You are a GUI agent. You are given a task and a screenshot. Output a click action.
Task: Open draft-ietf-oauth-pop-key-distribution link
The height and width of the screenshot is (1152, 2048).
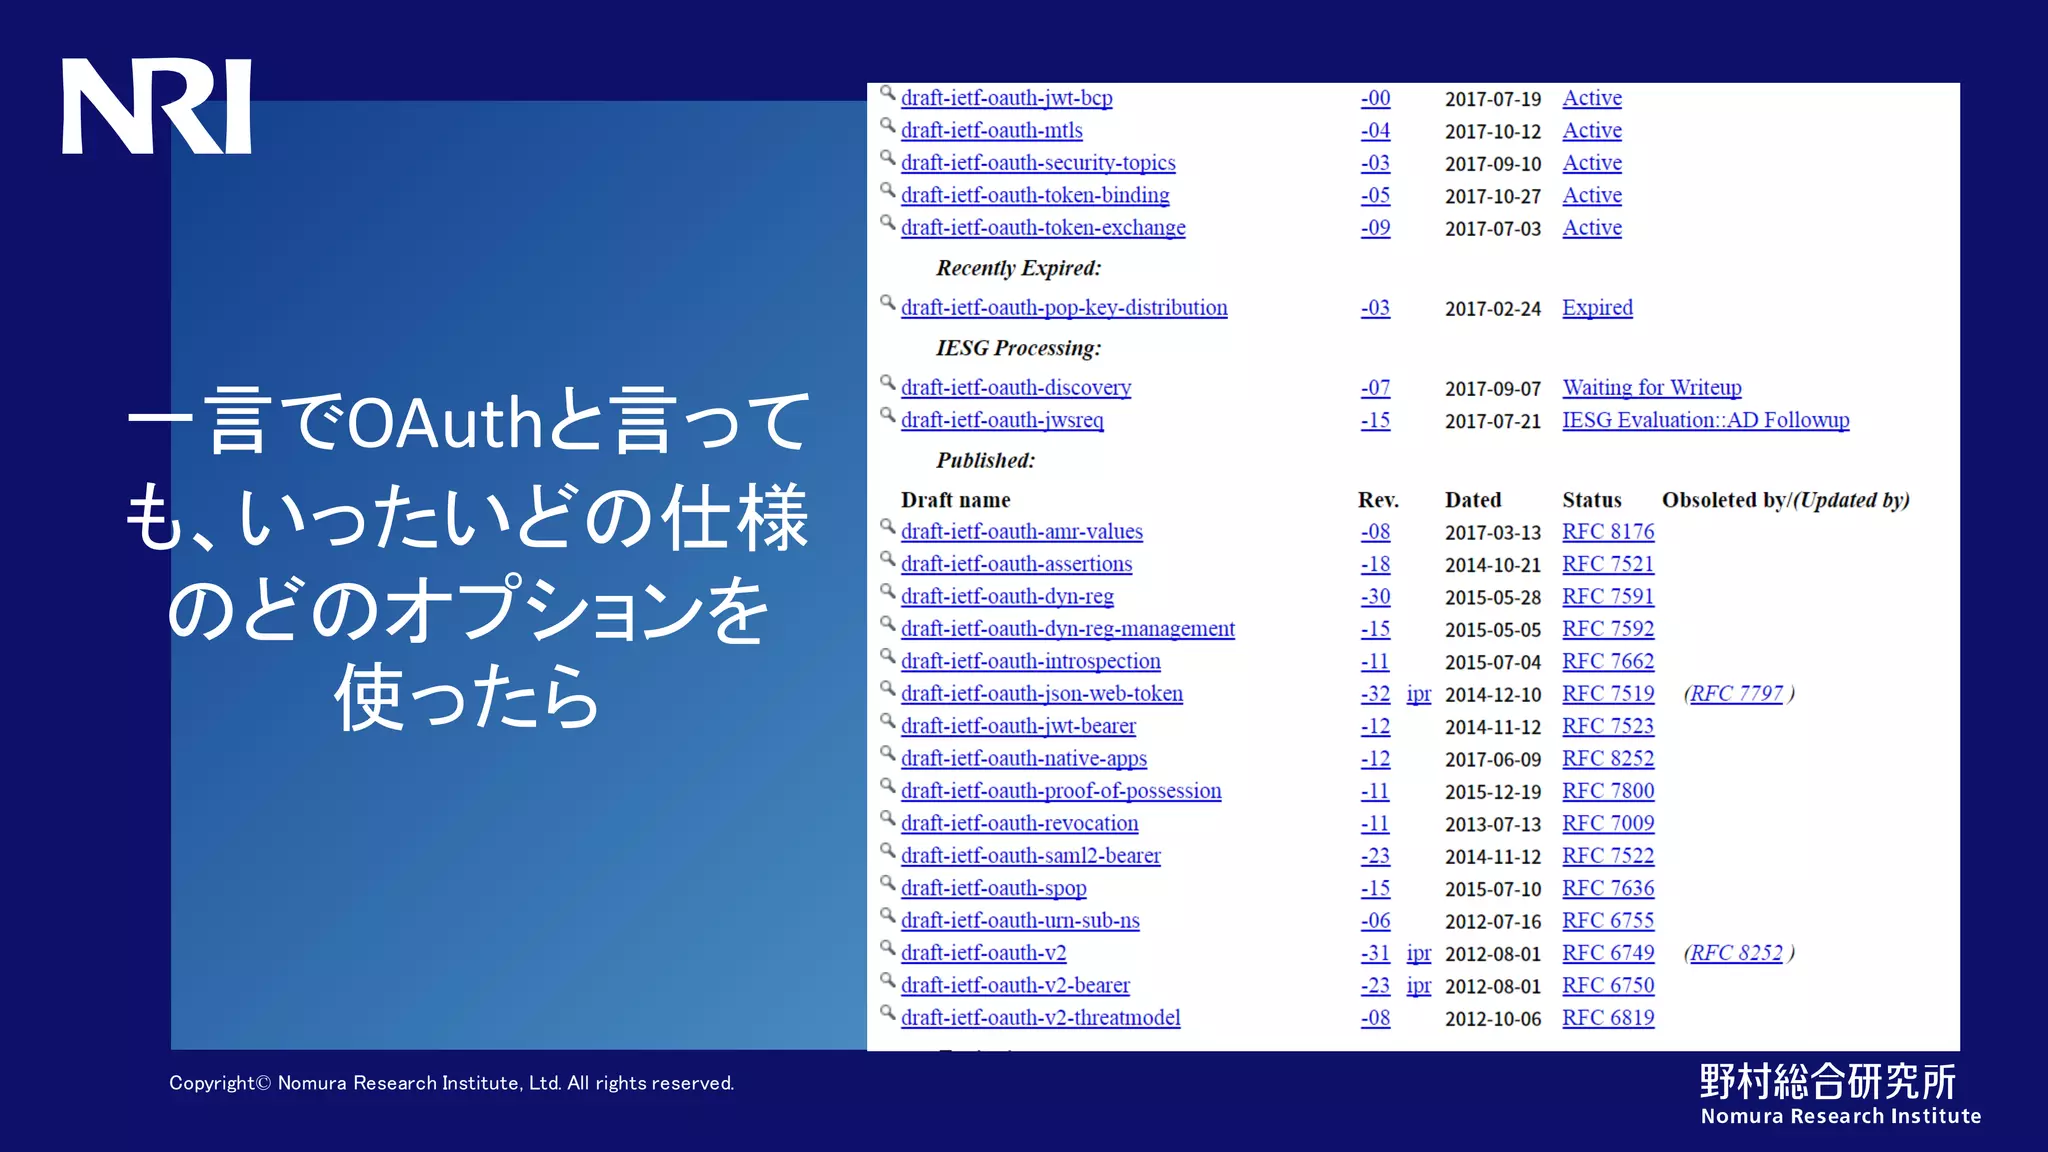[1064, 308]
